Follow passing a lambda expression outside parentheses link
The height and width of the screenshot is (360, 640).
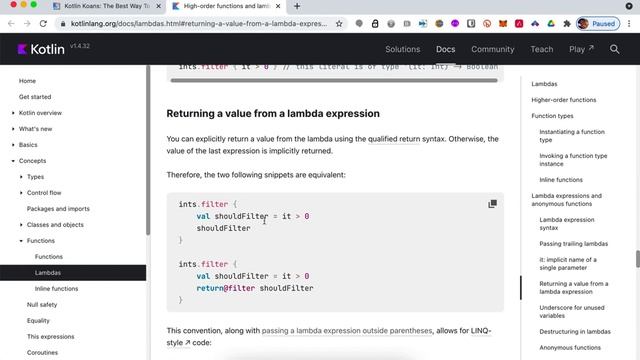[347, 330]
